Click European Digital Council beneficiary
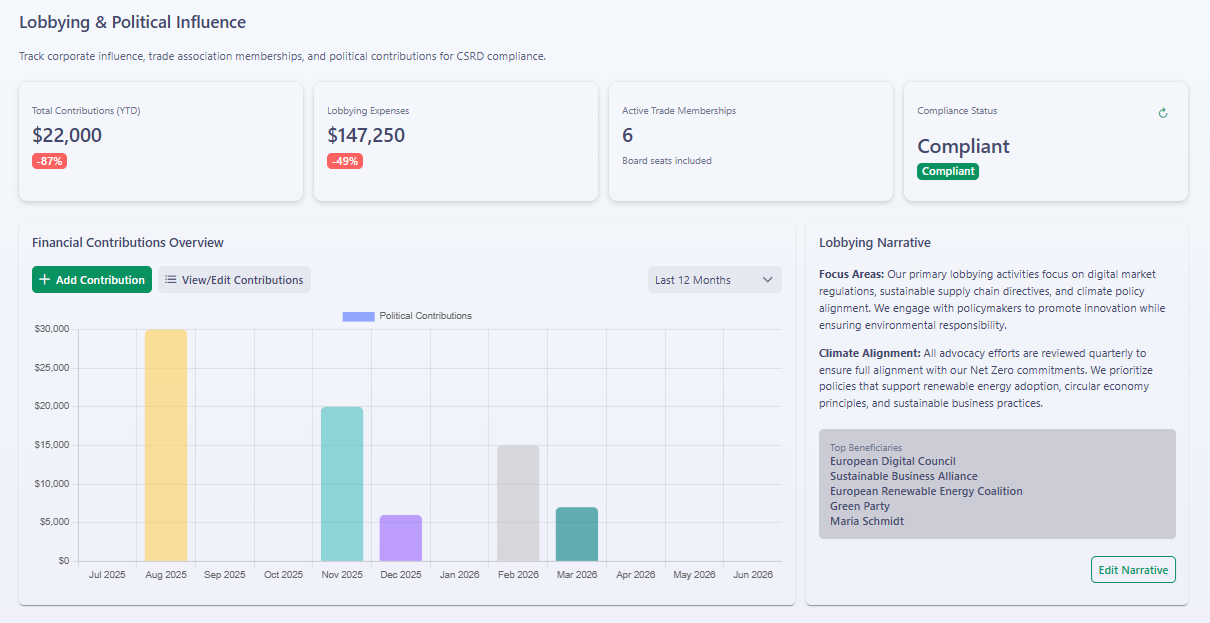This screenshot has height=623, width=1210. [893, 461]
